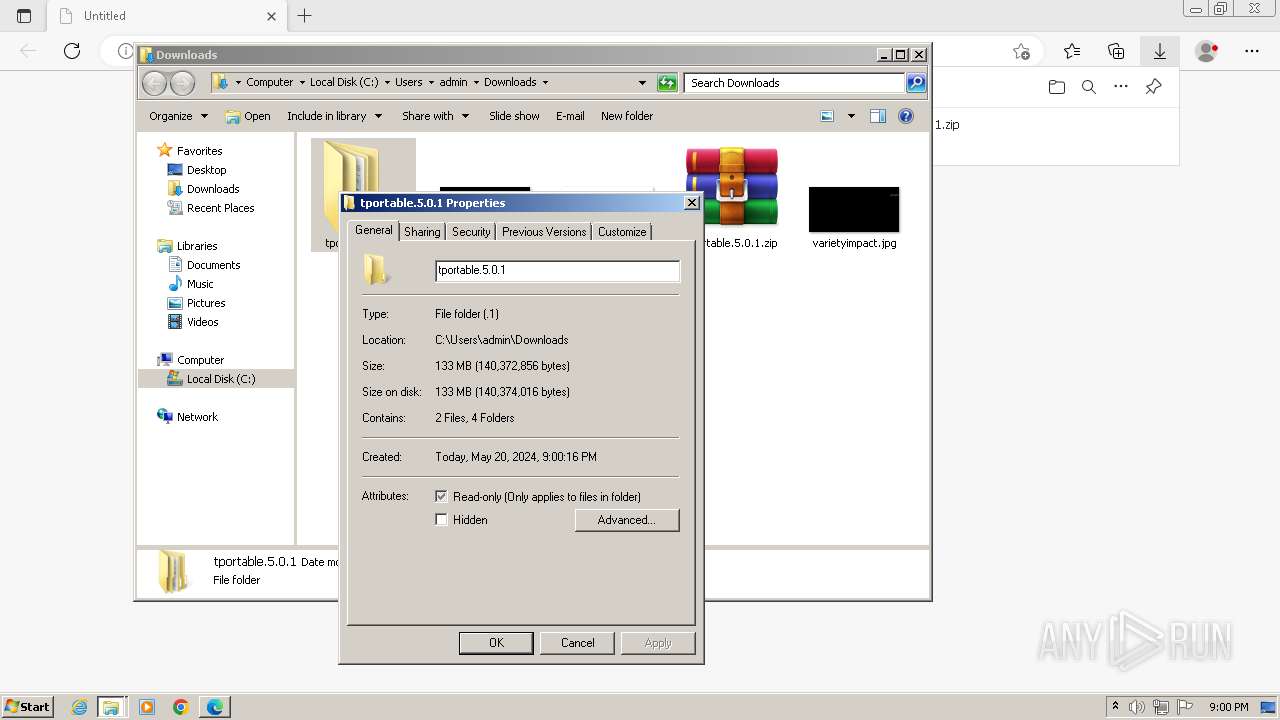Expand the Organize menu

[178, 116]
